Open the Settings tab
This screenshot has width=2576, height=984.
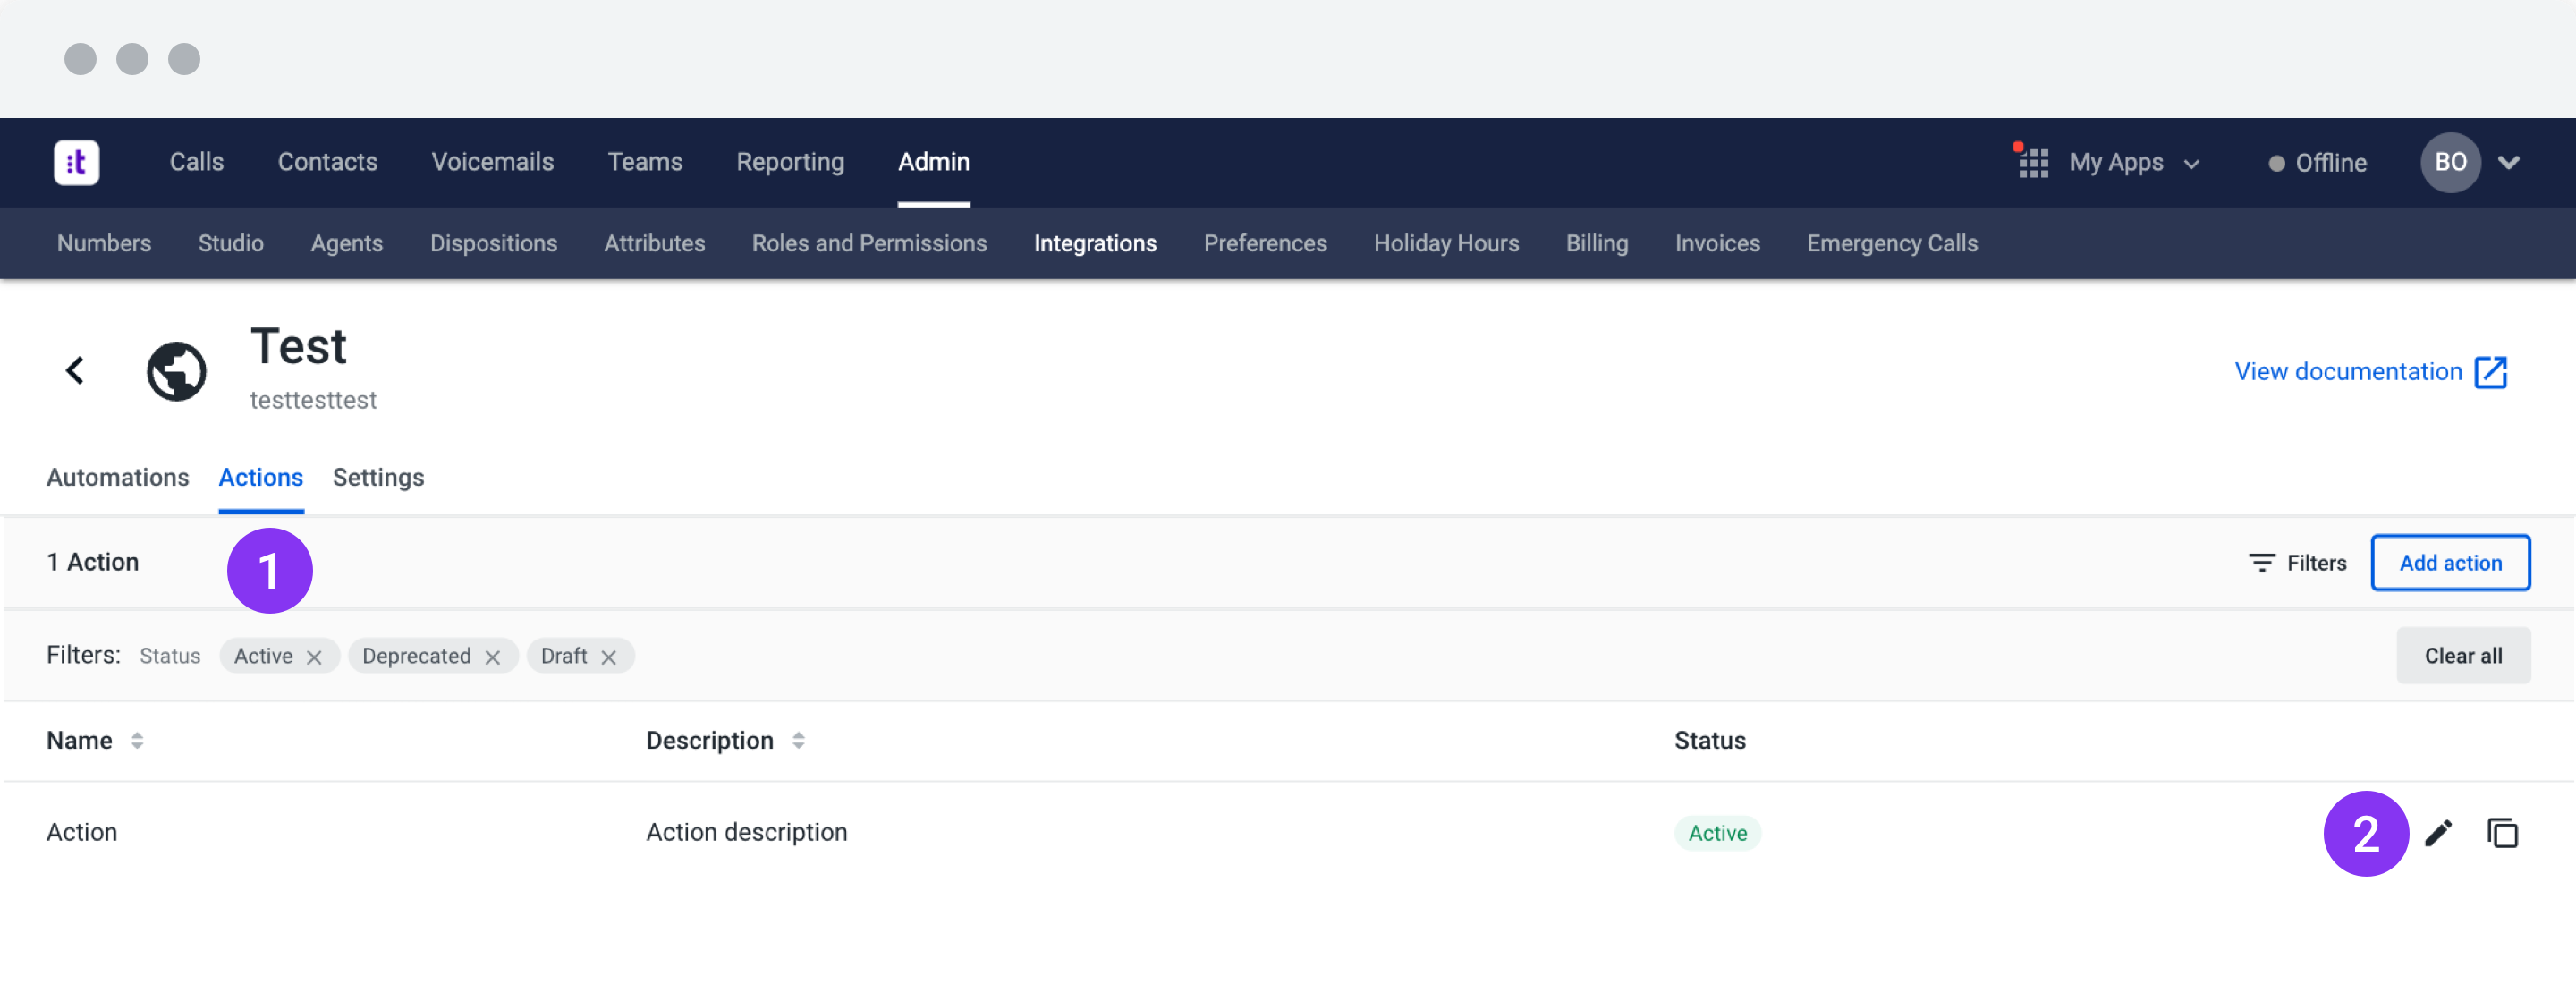pyautogui.click(x=378, y=477)
